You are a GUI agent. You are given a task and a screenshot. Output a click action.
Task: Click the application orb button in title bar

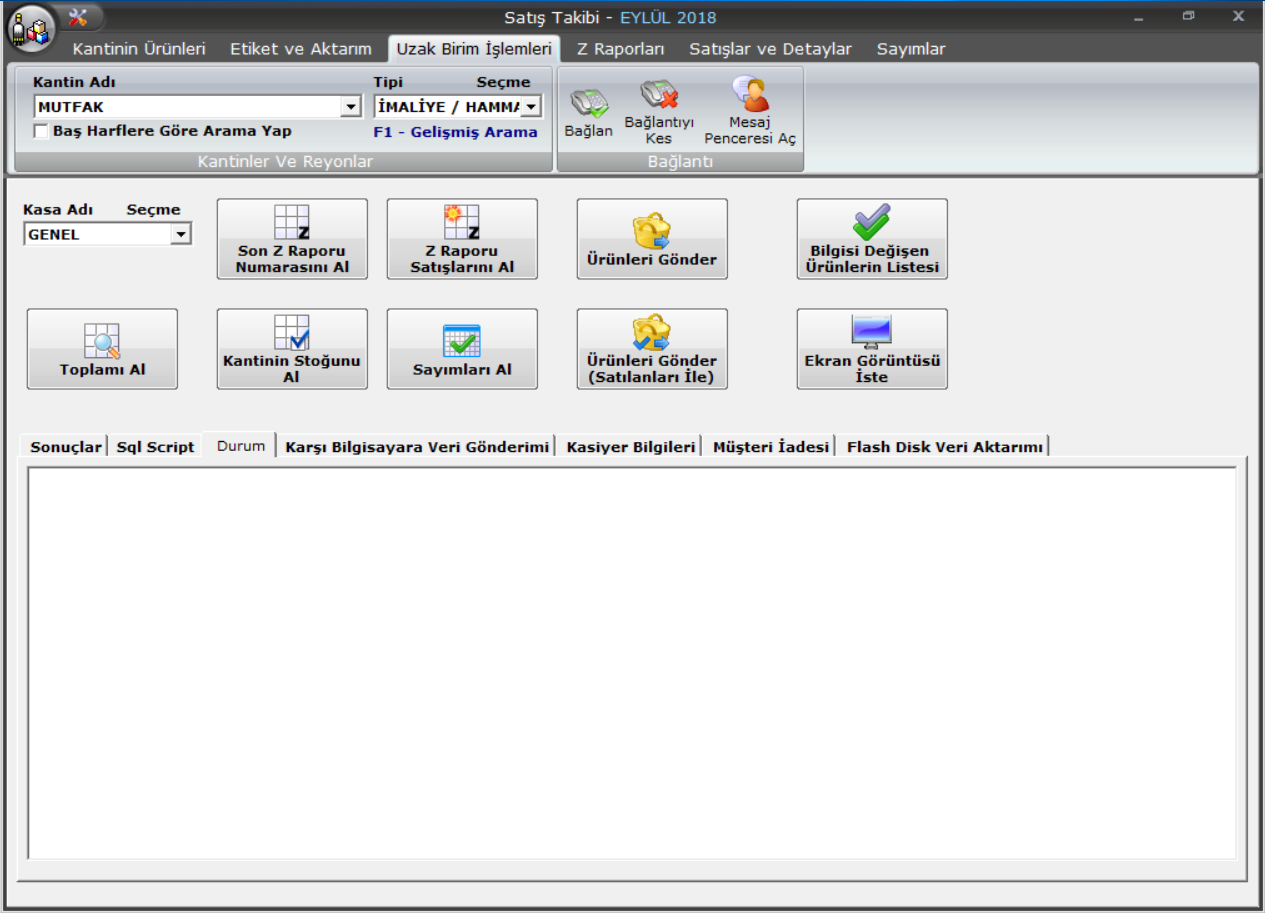pos(30,28)
